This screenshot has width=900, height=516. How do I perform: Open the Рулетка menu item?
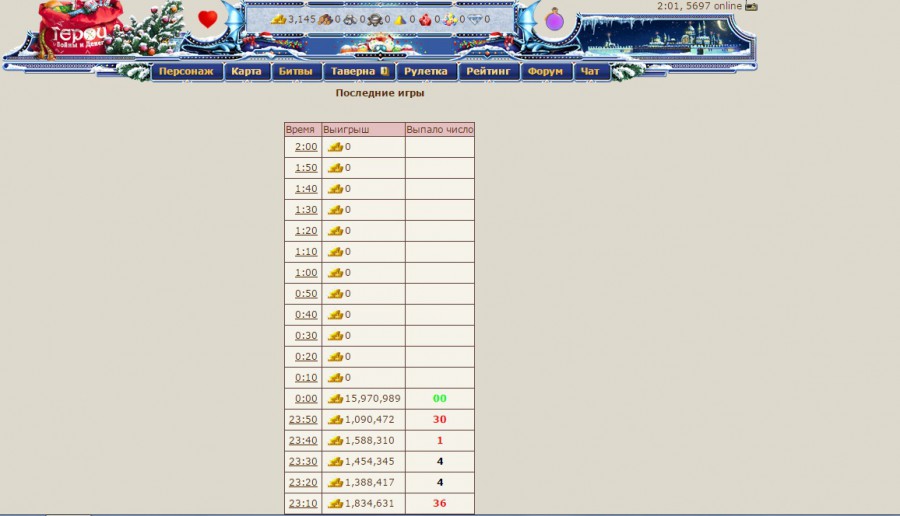pyautogui.click(x=427, y=72)
